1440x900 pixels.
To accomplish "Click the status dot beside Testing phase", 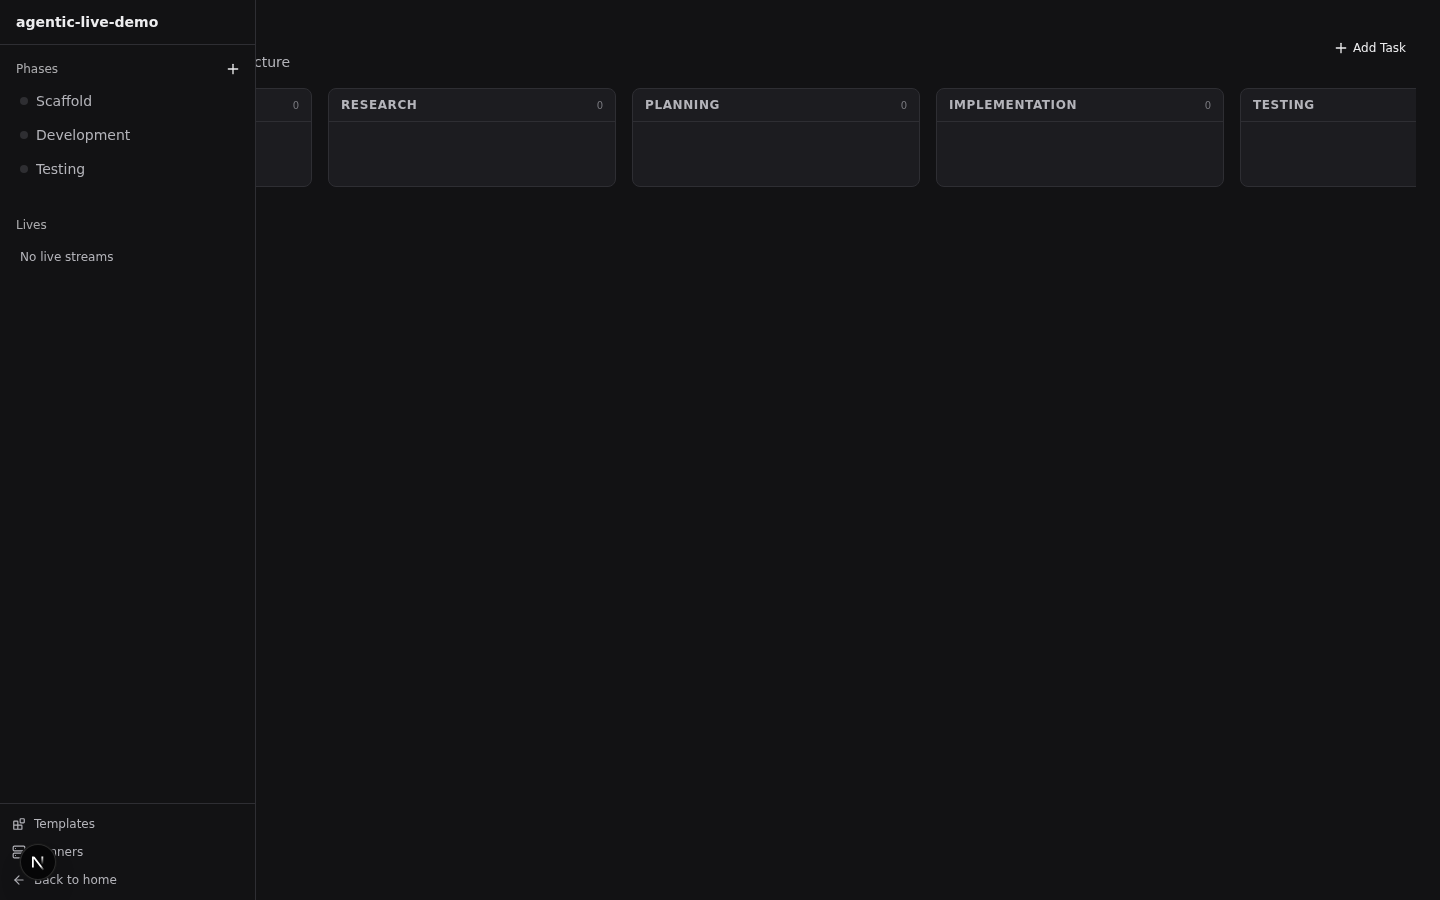I will coord(24,169).
